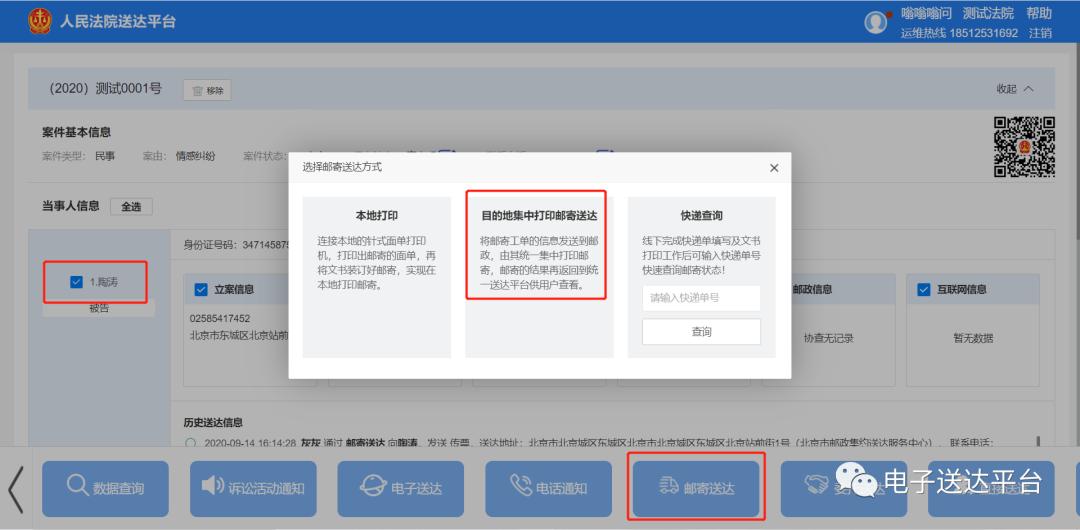The width and height of the screenshot is (1080, 530).
Task: Click the phone number 02585417452
Action: 220,318
